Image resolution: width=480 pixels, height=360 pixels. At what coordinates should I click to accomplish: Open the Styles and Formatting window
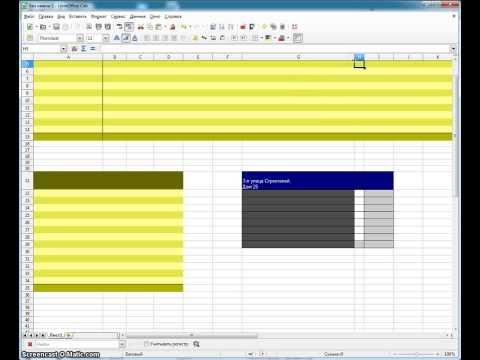(29, 38)
